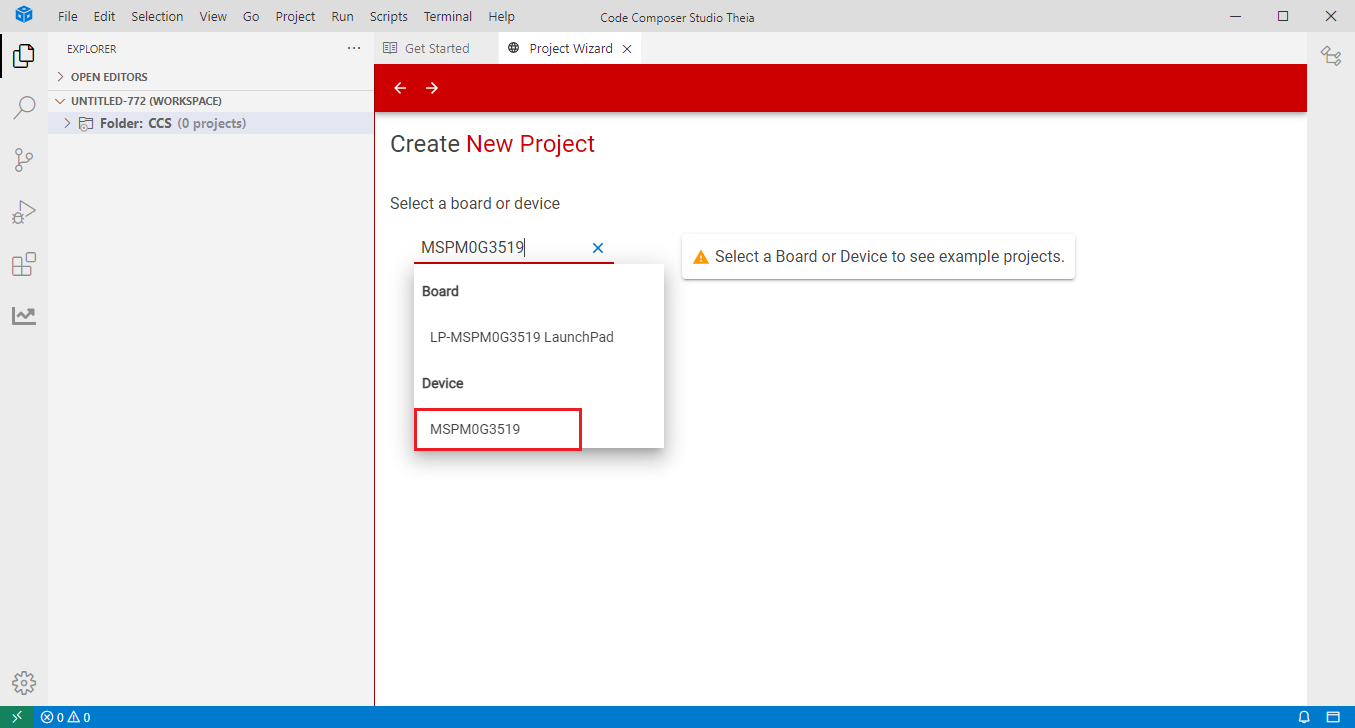This screenshot has width=1355, height=728.
Task: Switch to the Get Started tab
Action: [x=436, y=49]
